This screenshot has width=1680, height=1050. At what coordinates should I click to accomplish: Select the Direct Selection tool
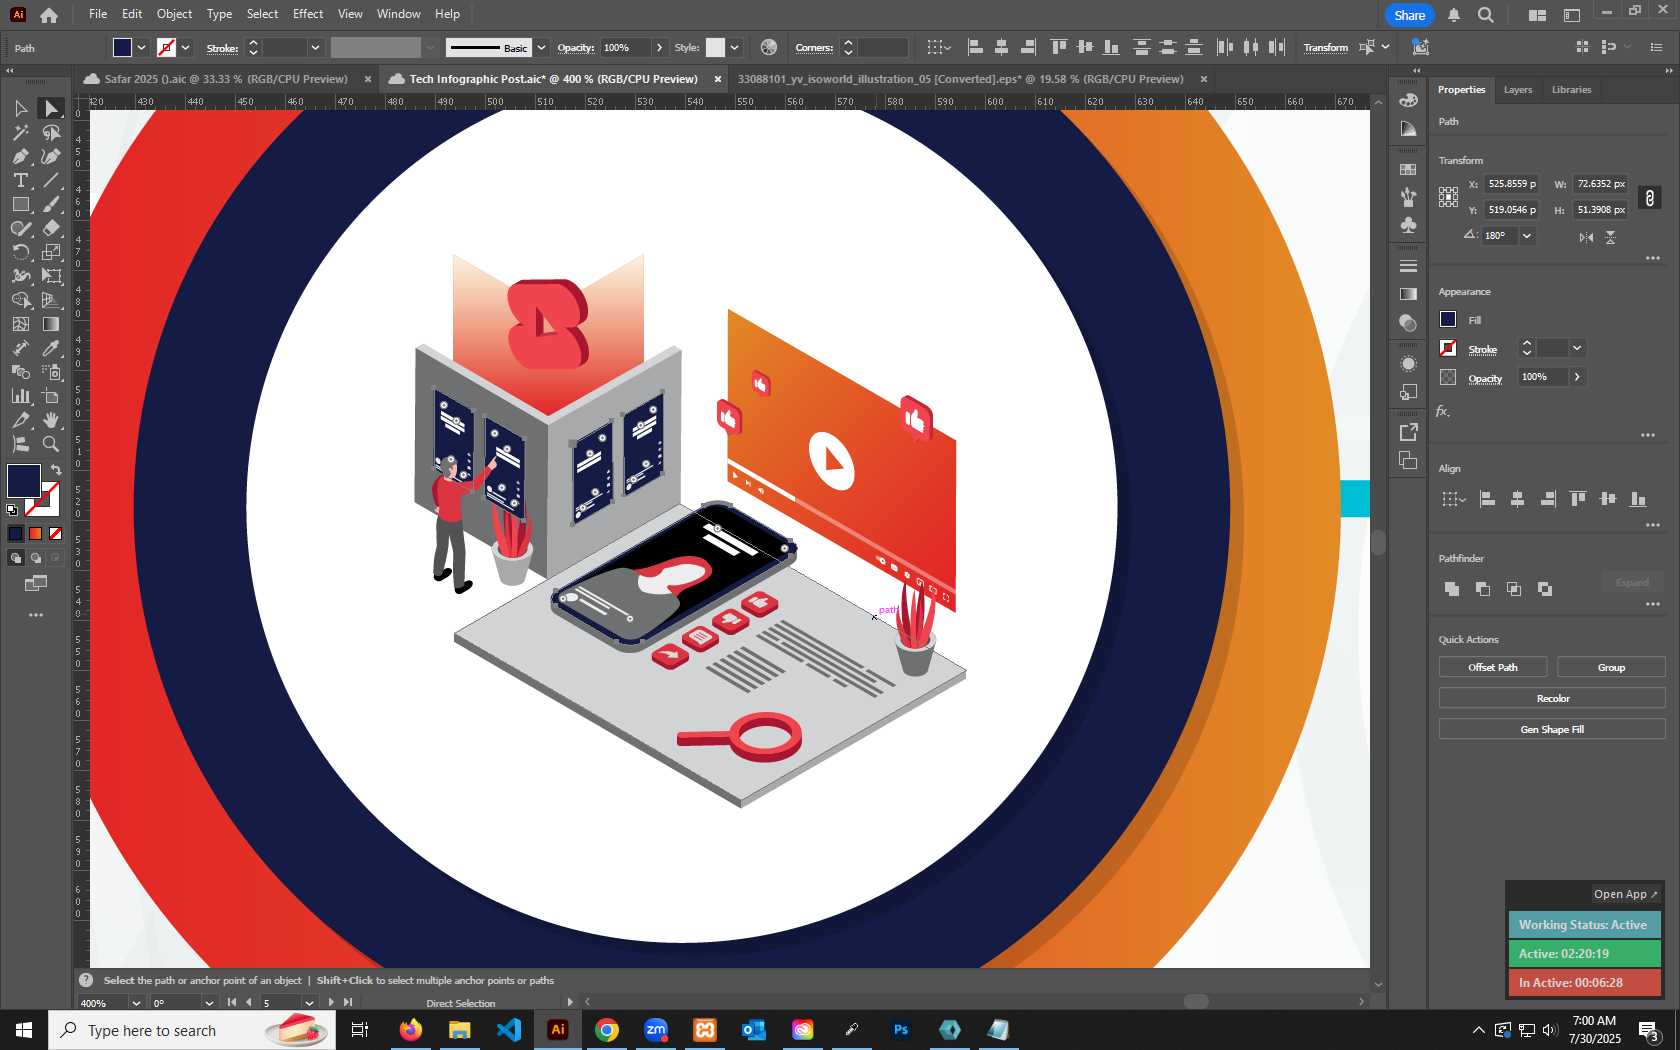51,108
